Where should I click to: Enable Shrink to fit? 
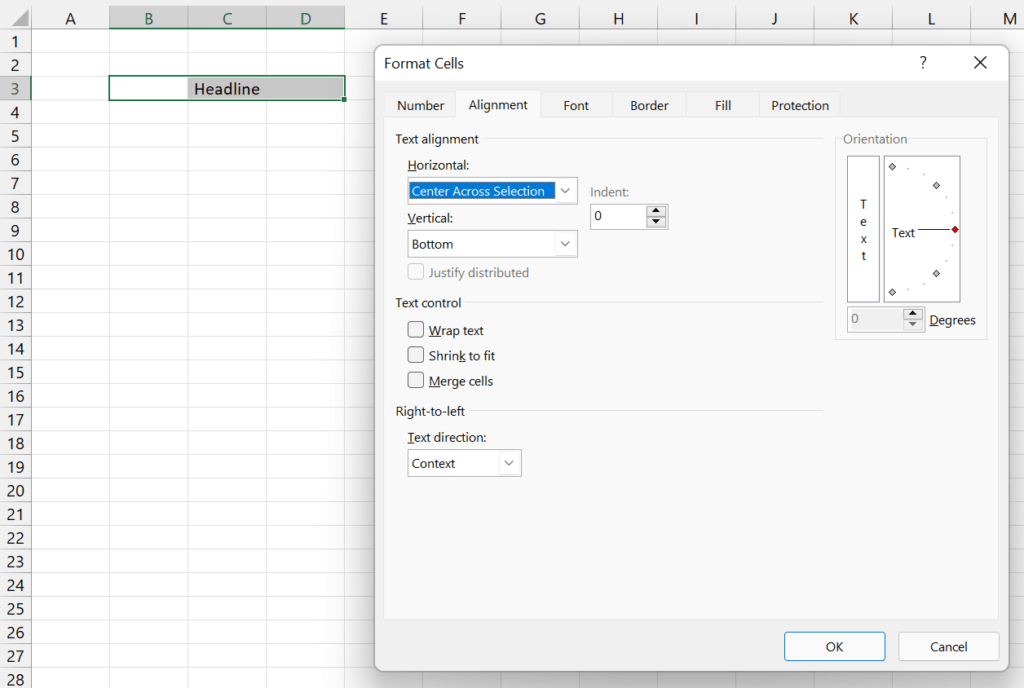click(x=416, y=355)
